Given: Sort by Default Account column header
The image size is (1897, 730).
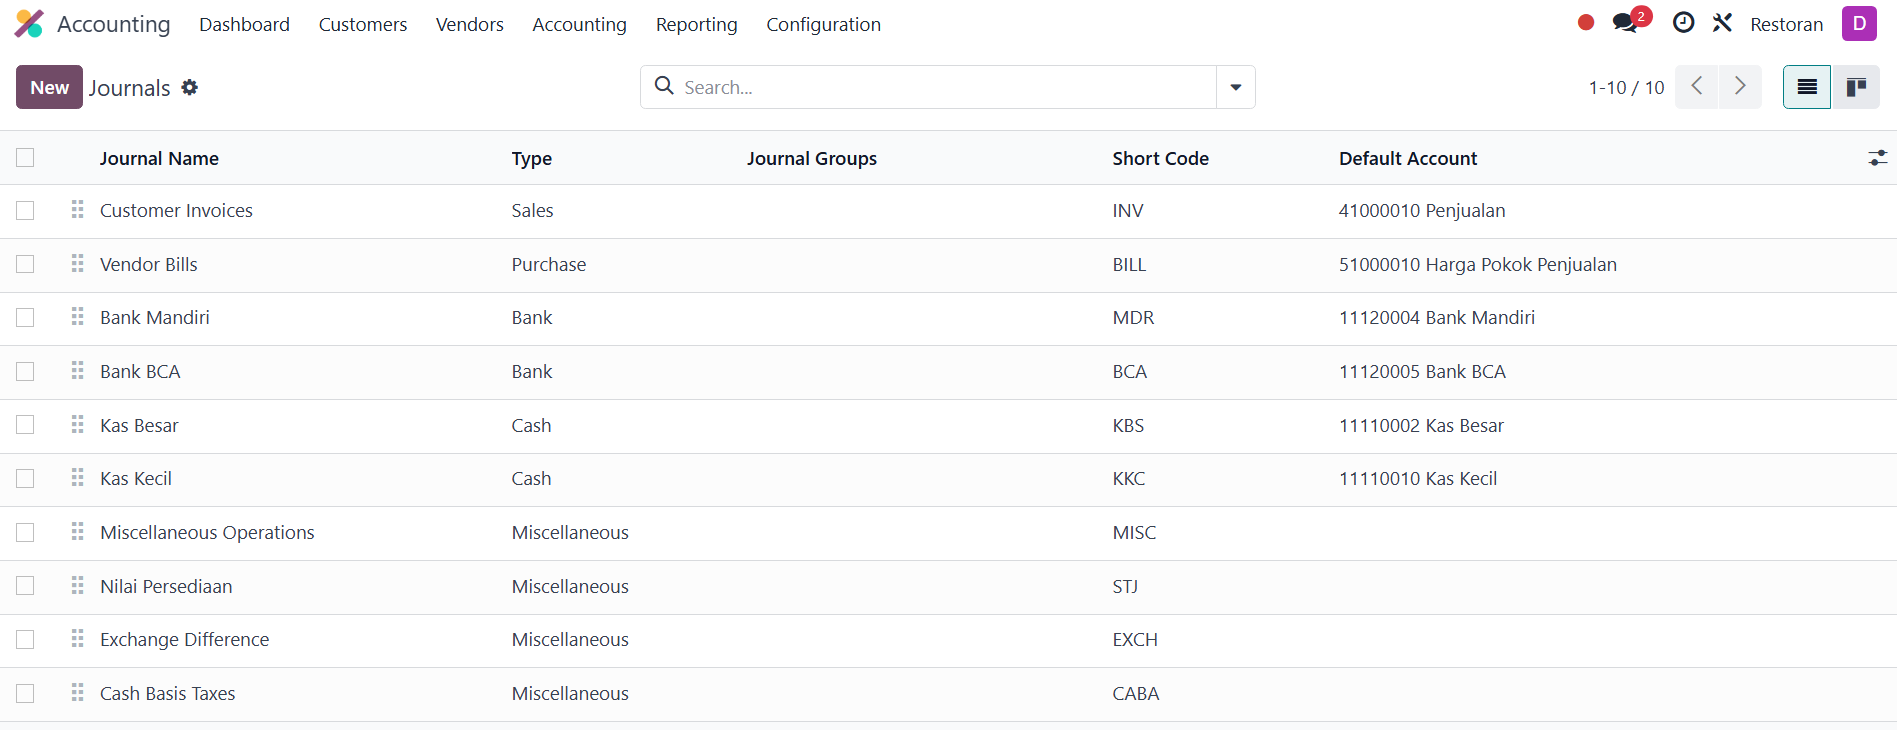Looking at the screenshot, I should click(x=1408, y=158).
